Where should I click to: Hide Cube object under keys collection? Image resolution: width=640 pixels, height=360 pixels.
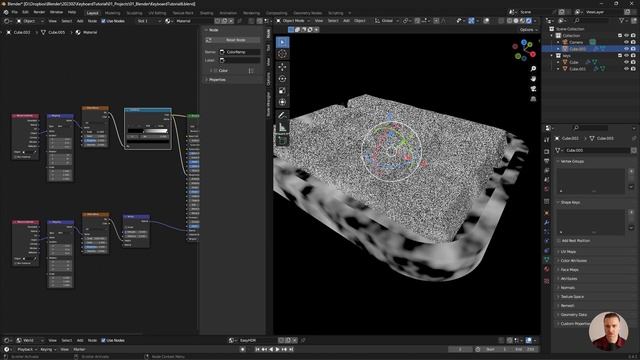tap(627, 62)
